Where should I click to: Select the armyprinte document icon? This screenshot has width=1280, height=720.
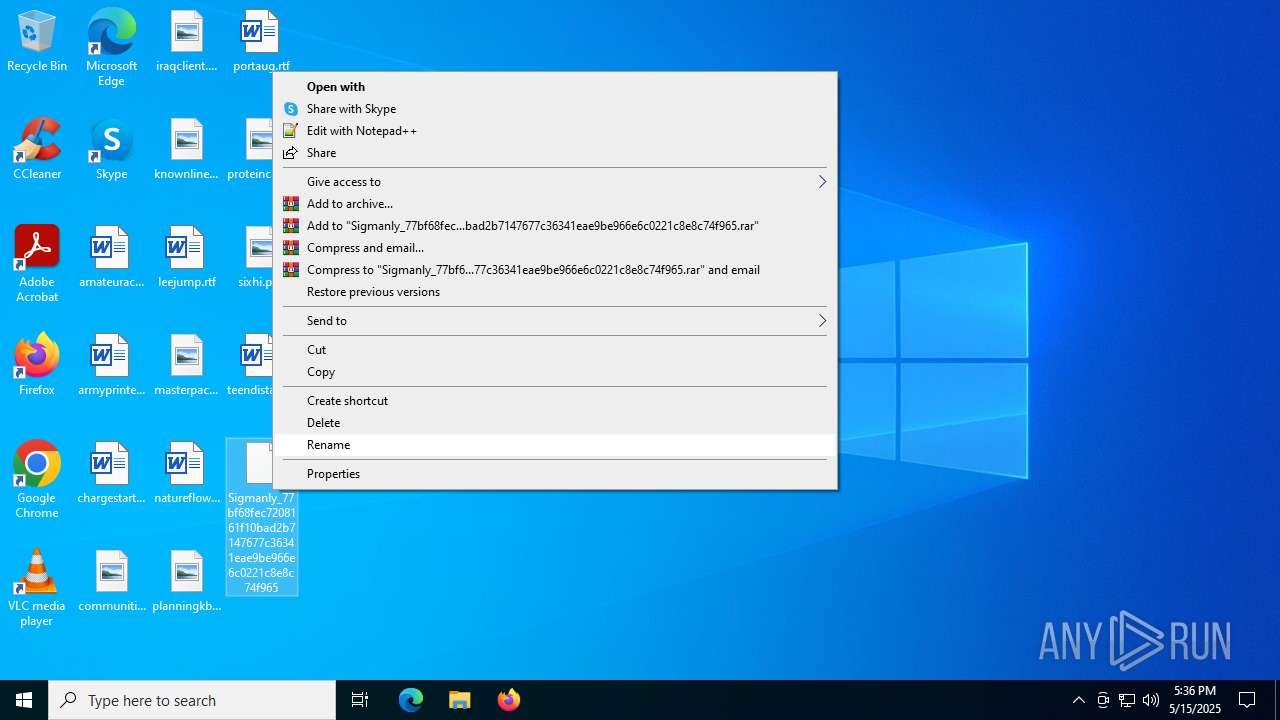coord(111,366)
